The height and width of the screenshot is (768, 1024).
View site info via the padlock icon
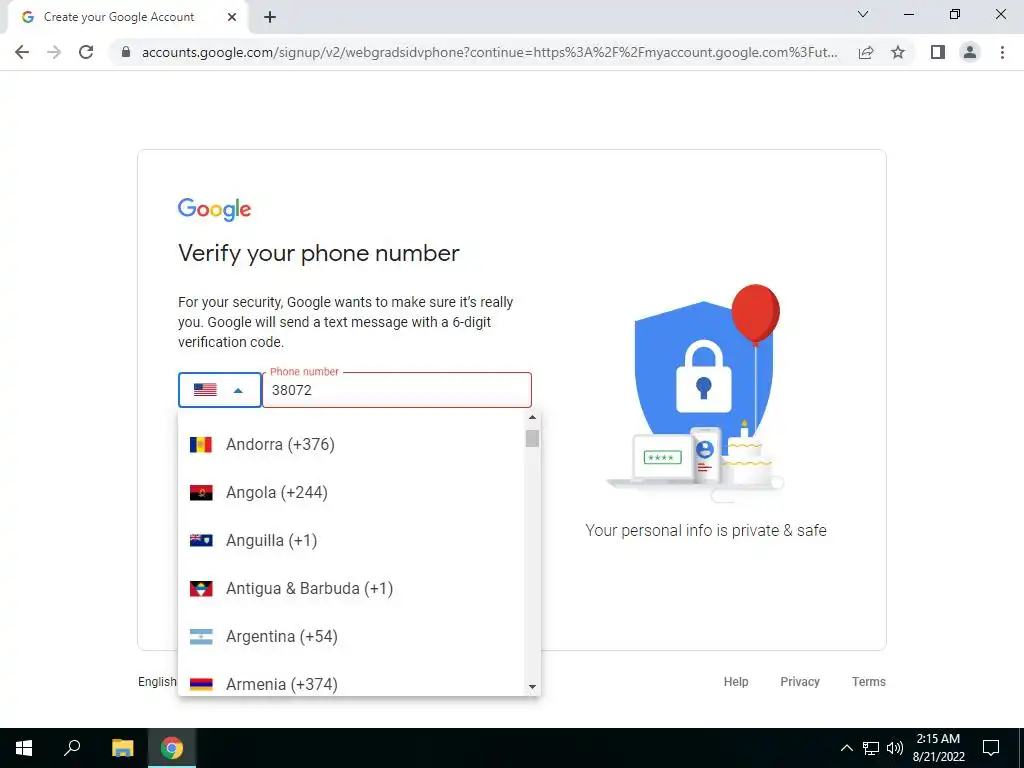click(x=126, y=52)
